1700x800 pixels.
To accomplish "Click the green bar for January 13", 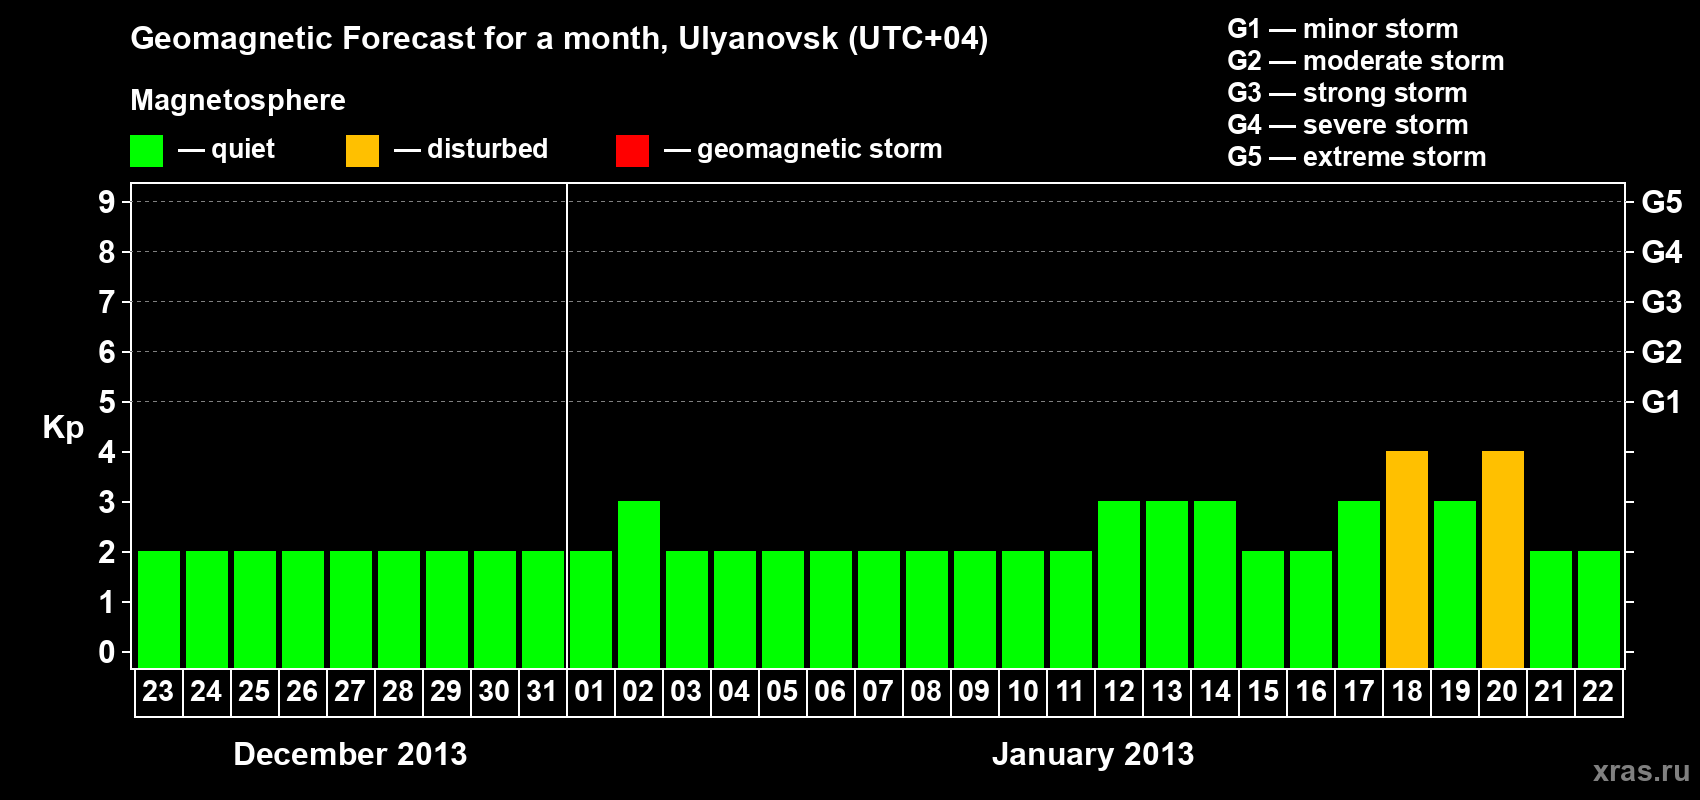I will [x=1166, y=584].
